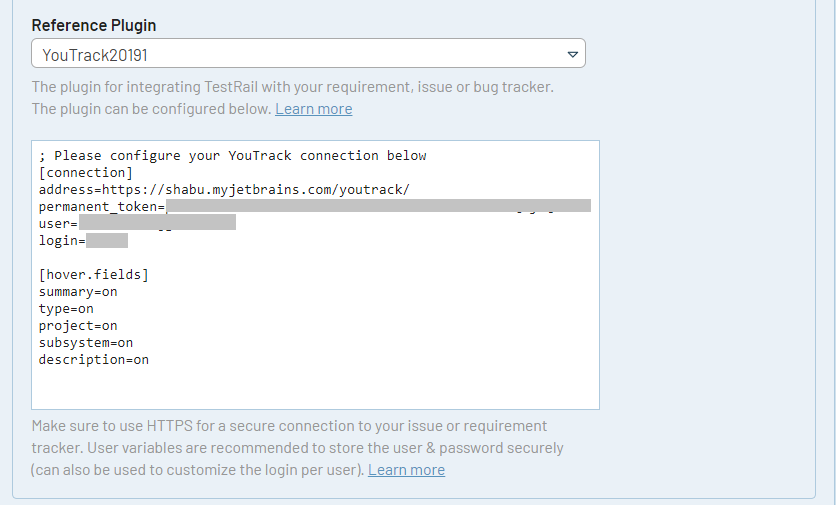This screenshot has width=836, height=505.
Task: Click the address URL line in the configuration
Action: 224,189
